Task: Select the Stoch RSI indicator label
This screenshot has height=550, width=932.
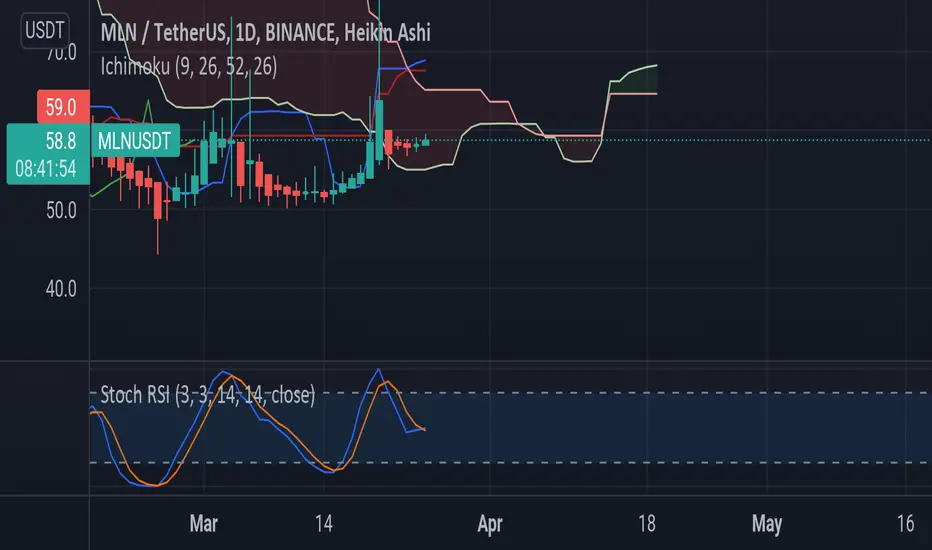Action: click(x=207, y=394)
